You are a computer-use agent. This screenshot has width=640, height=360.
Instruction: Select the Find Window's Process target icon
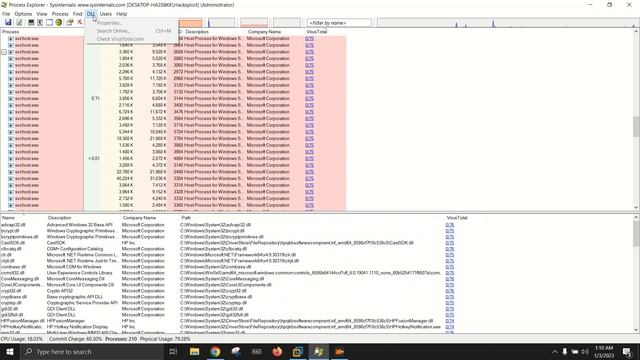[x=59, y=22]
